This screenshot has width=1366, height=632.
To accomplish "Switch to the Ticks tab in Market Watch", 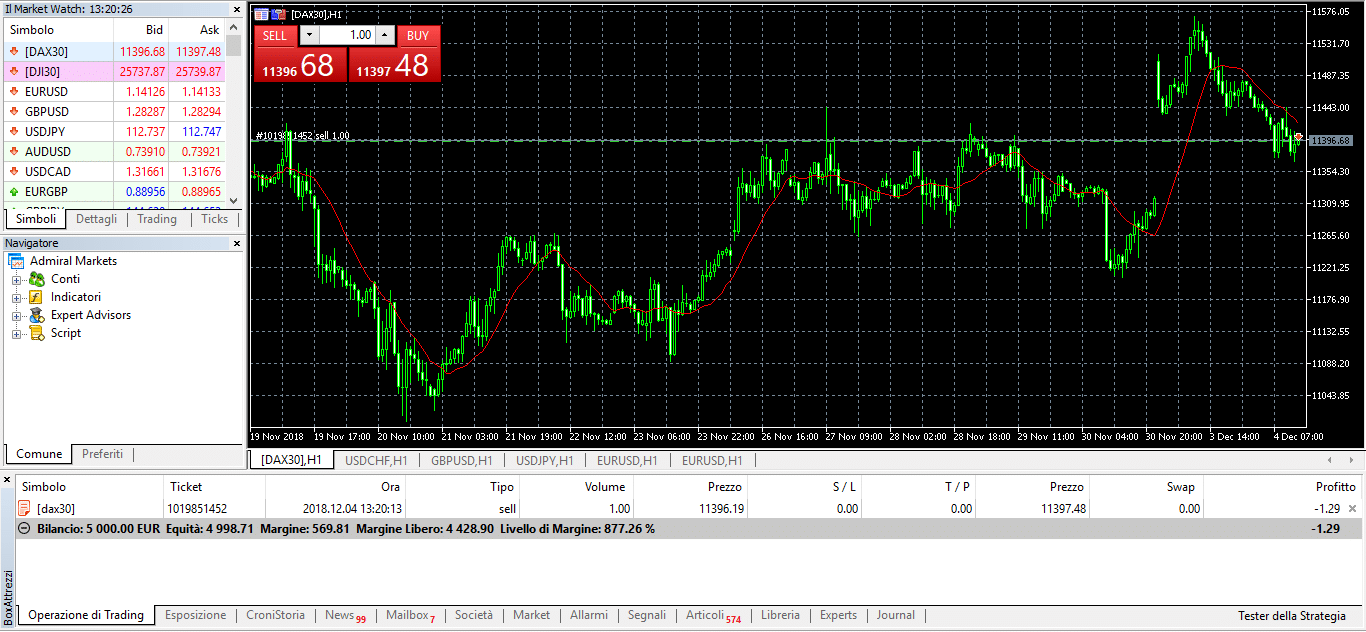I will pos(214,219).
